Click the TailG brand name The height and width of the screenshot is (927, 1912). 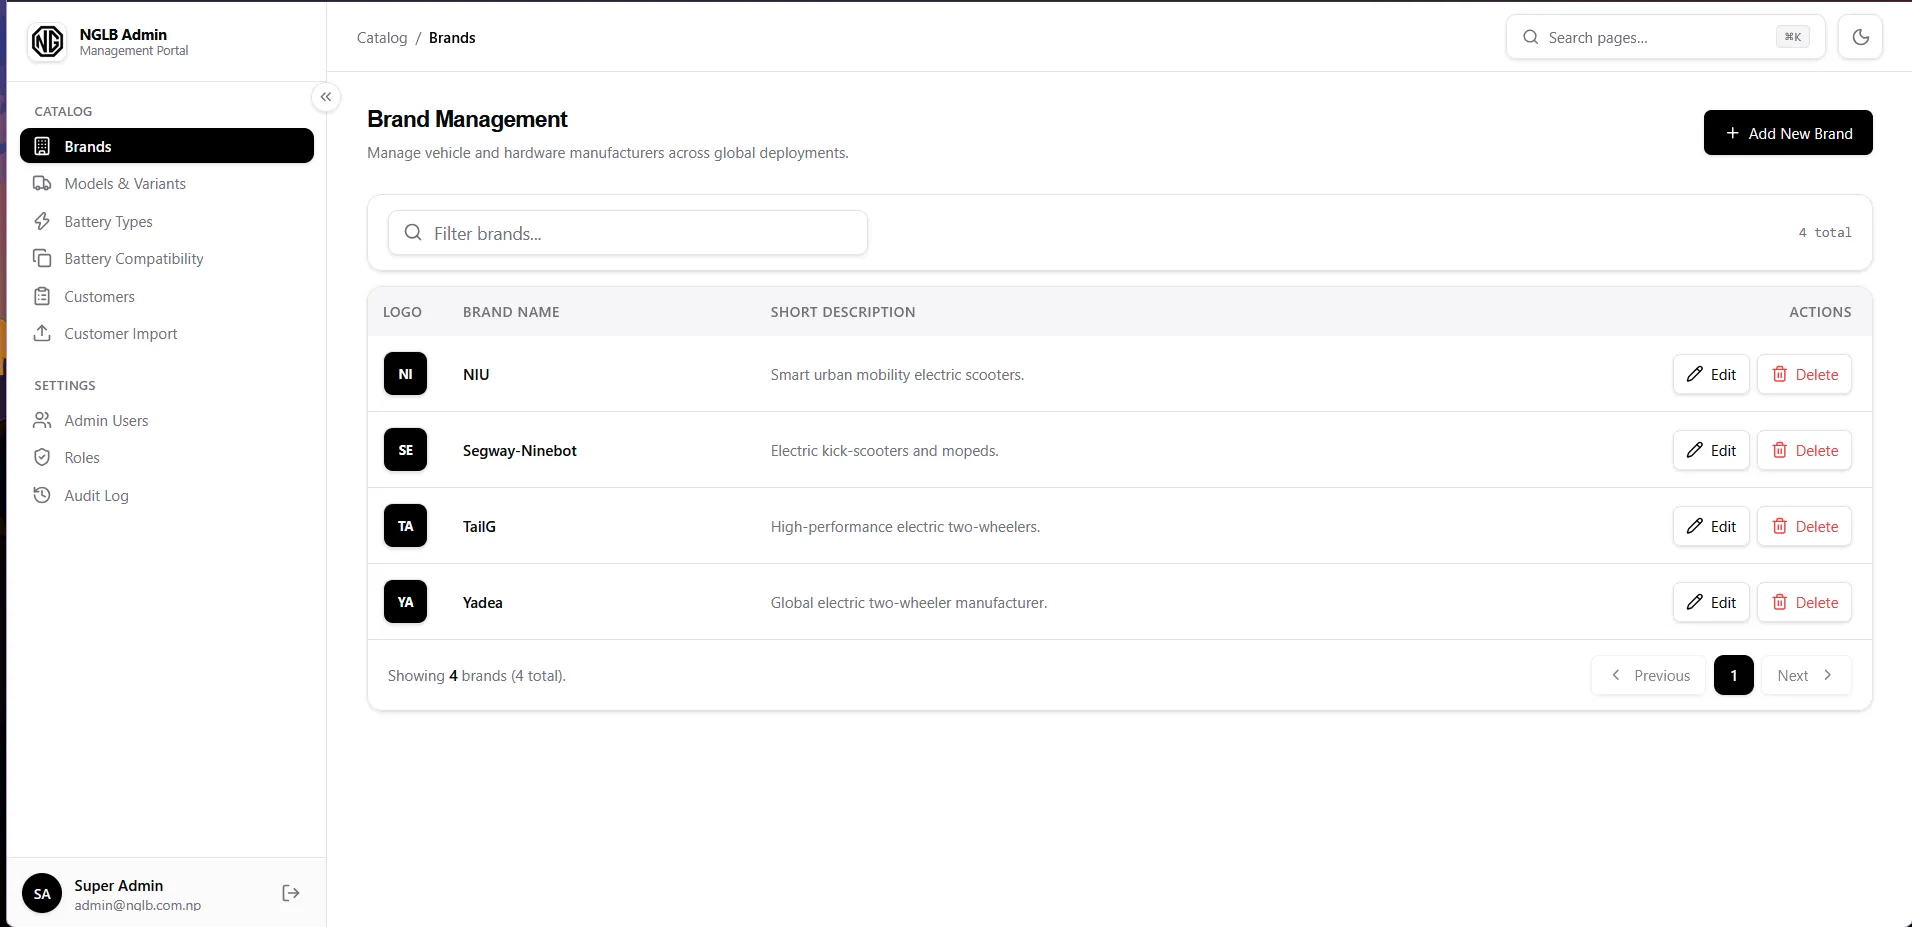pos(479,527)
